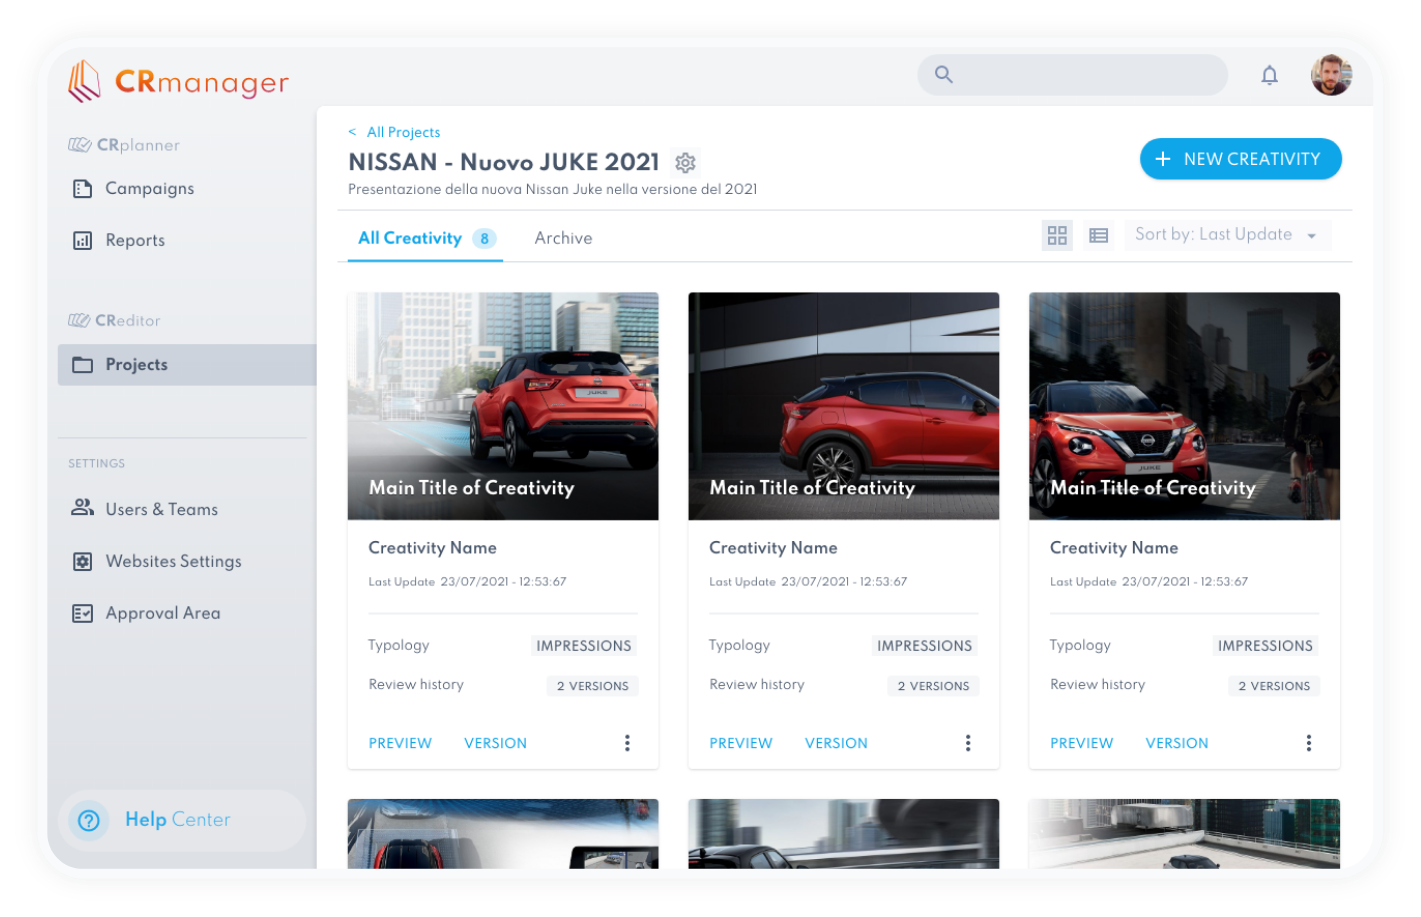Switch to list view layout
1421x917 pixels.
coord(1098,236)
